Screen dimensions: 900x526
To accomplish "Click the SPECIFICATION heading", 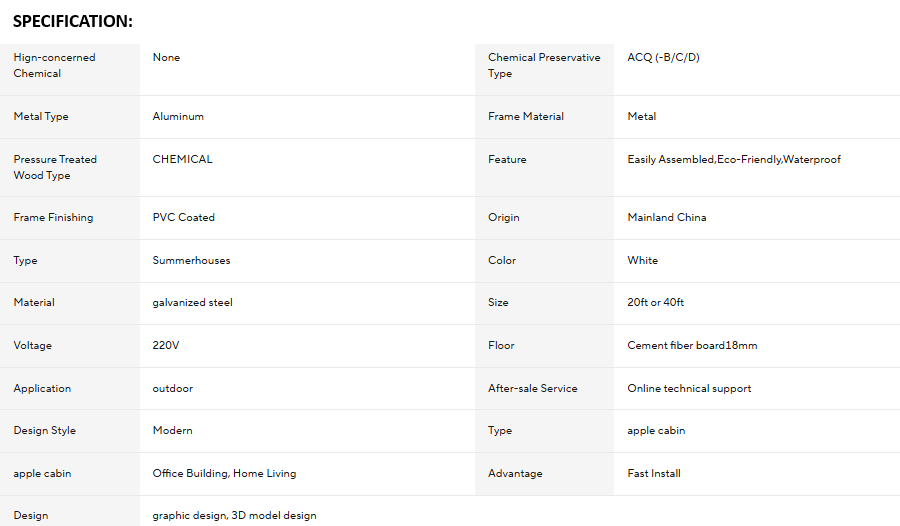I will pyautogui.click(x=73, y=21).
